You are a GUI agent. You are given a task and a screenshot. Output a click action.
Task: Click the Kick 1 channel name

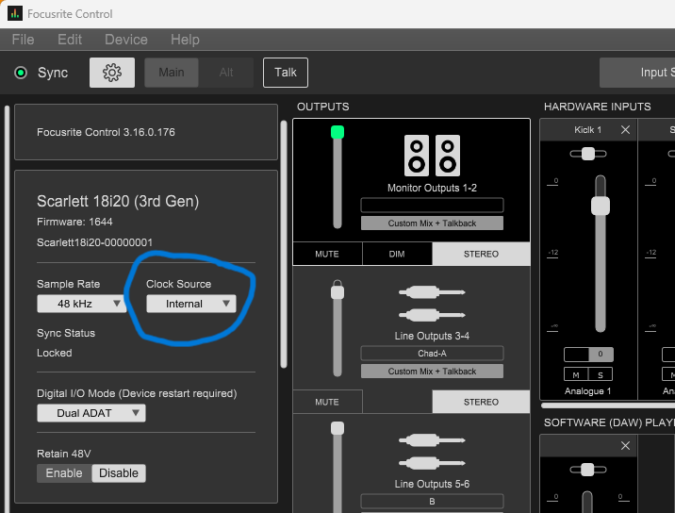coord(588,130)
